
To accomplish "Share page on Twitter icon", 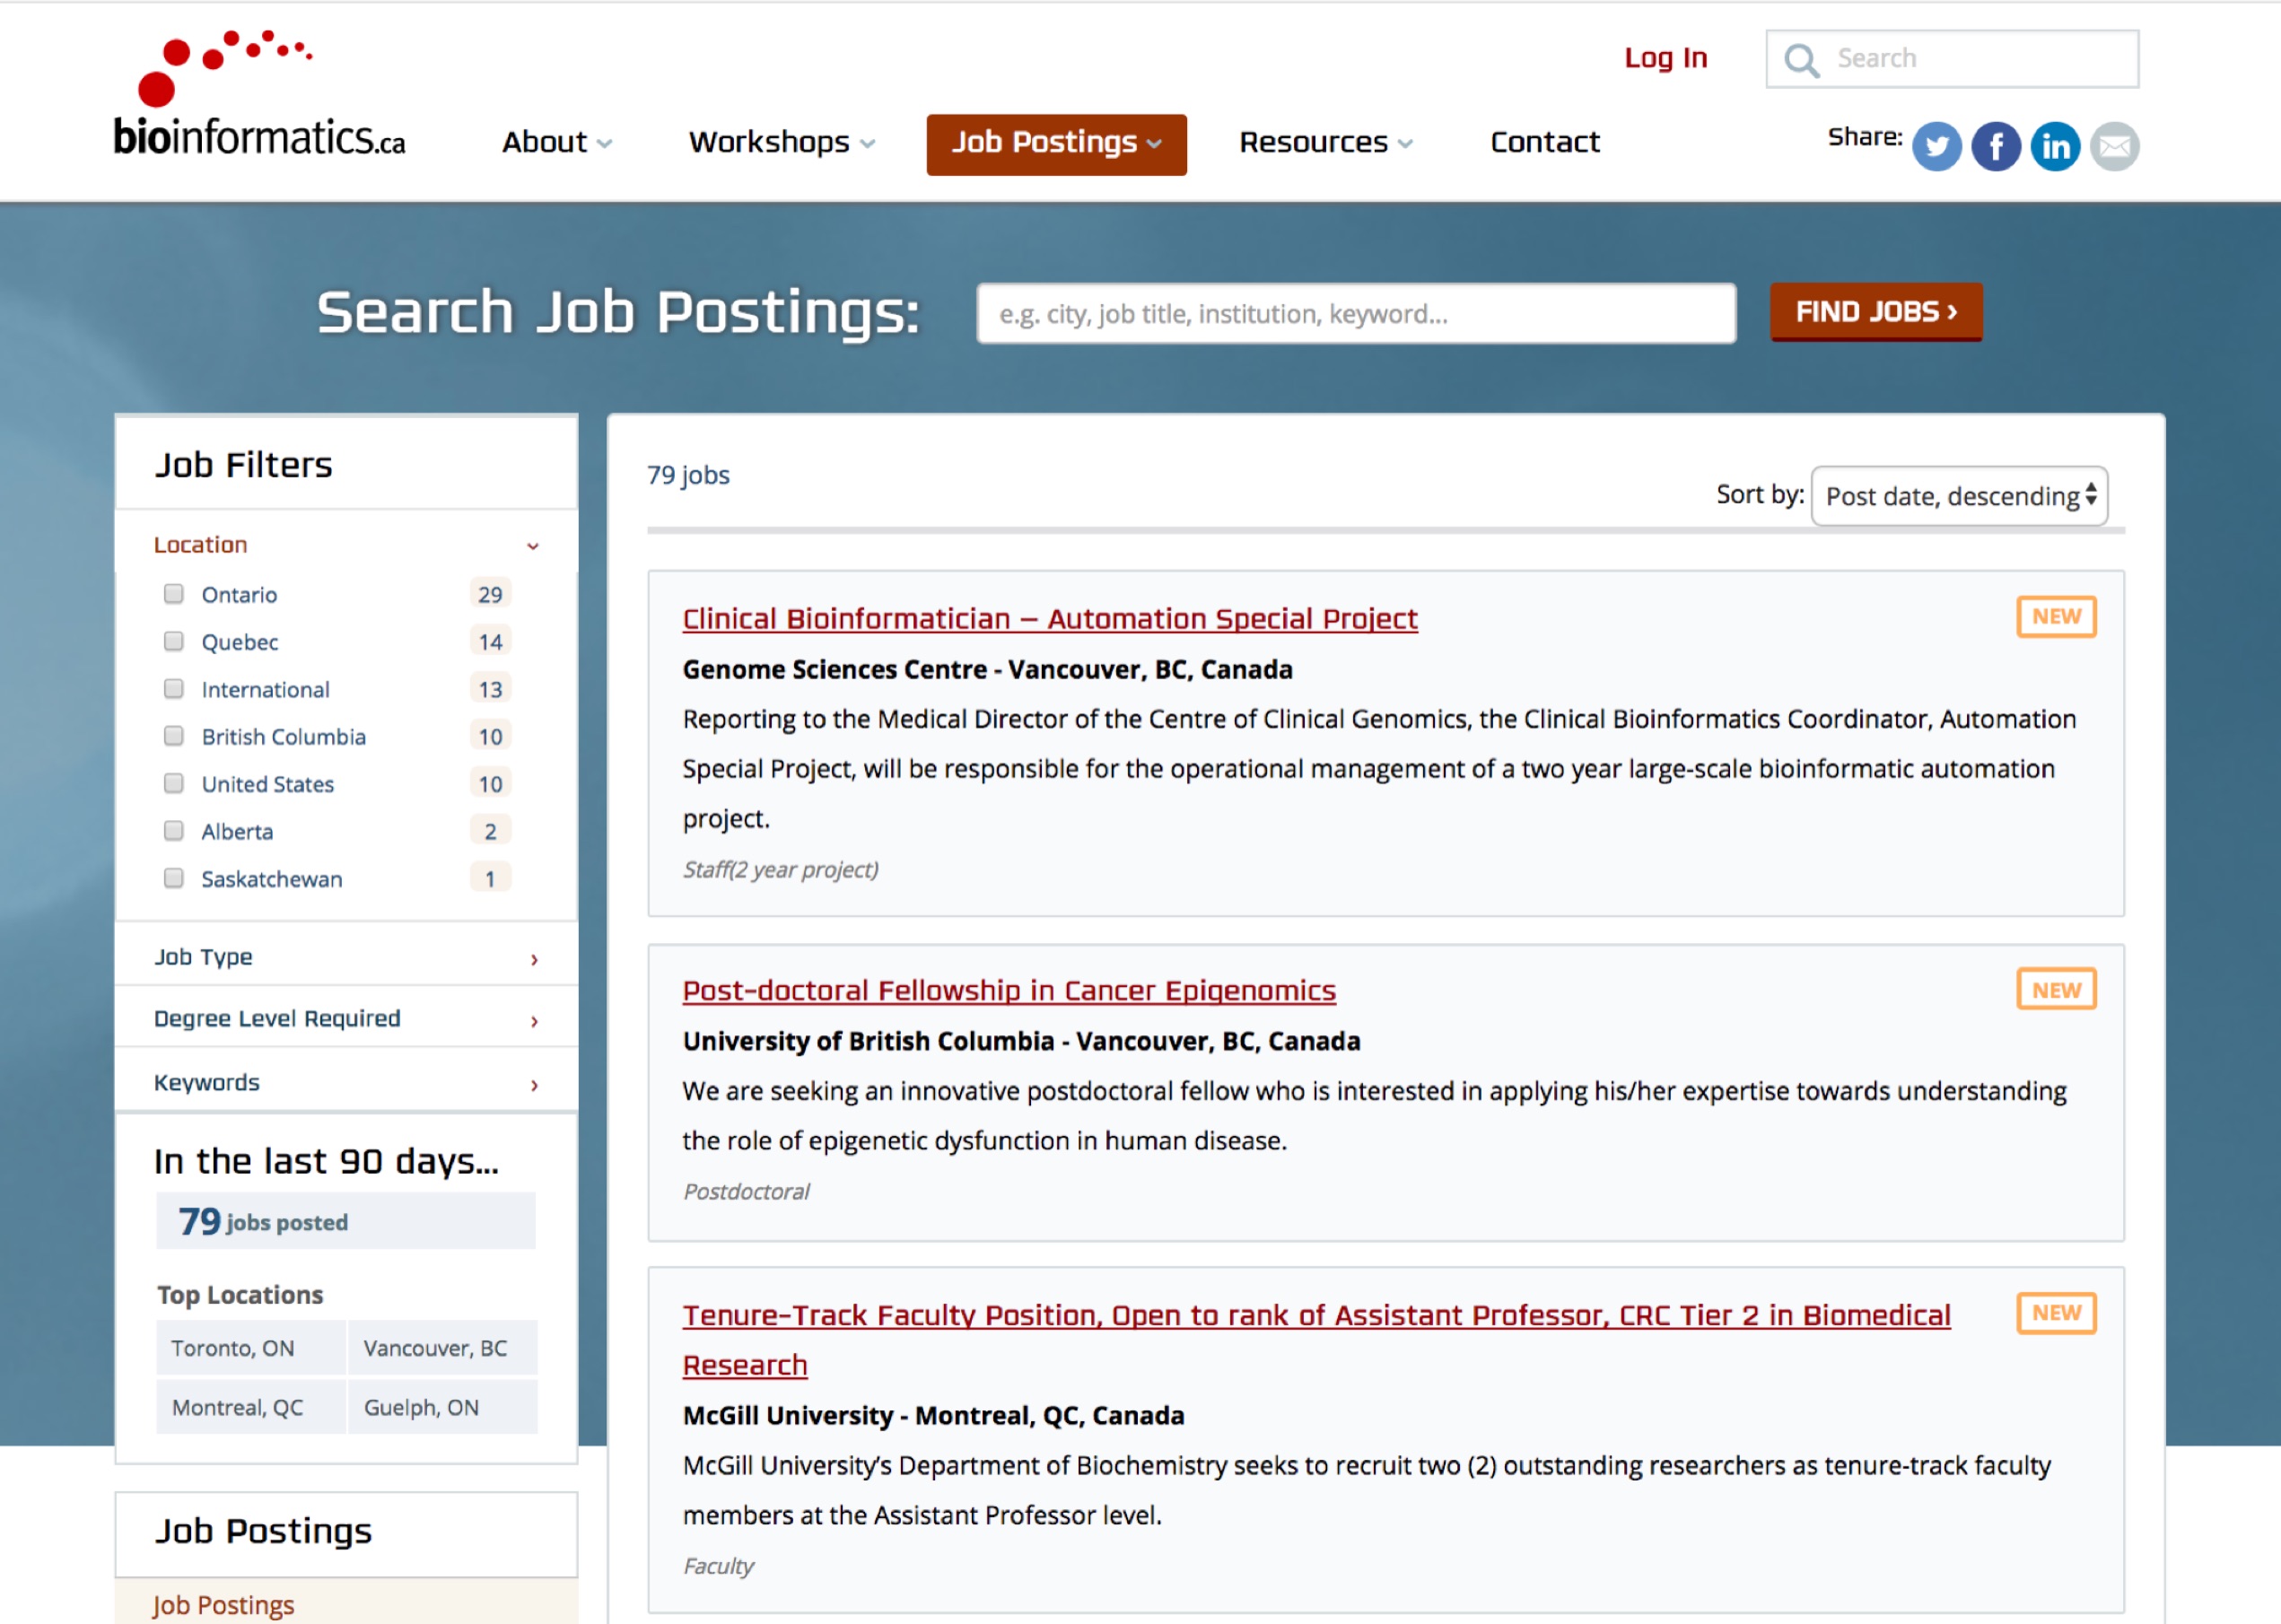I will click(x=1936, y=146).
